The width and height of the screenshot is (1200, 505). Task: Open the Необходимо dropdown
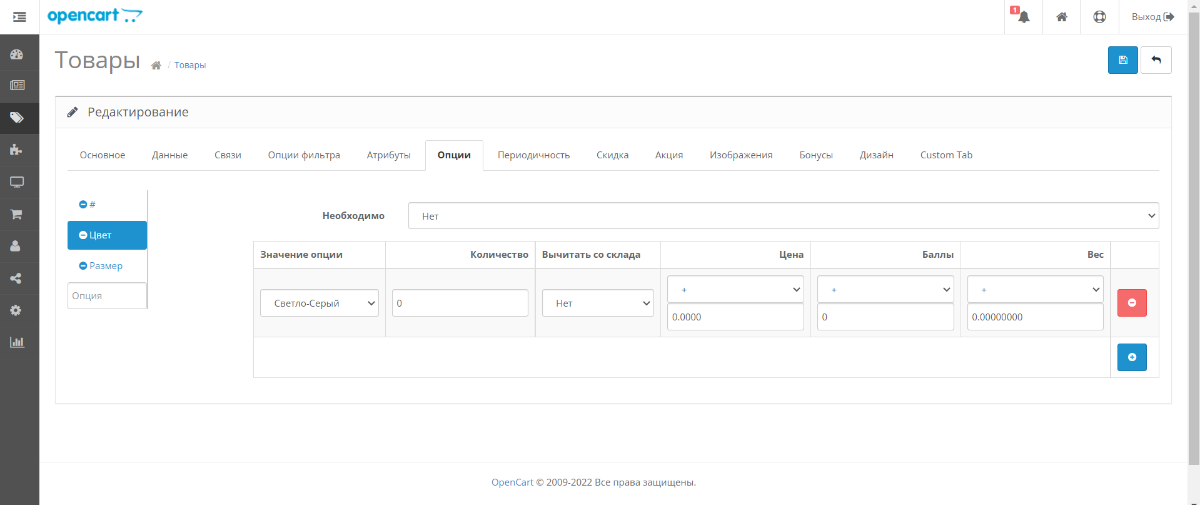(783, 216)
